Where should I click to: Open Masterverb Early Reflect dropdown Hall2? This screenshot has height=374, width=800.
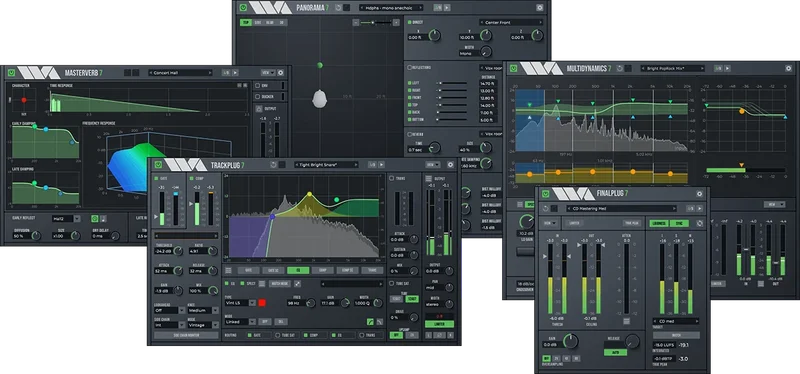[x=66, y=218]
